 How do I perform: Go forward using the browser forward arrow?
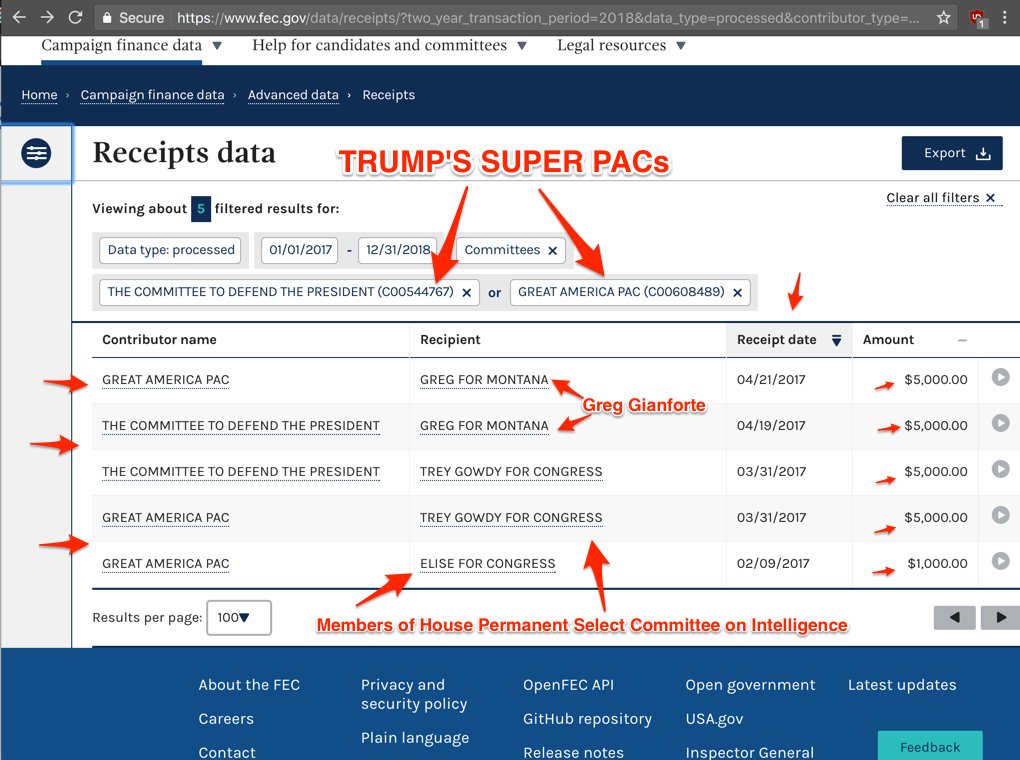click(47, 17)
